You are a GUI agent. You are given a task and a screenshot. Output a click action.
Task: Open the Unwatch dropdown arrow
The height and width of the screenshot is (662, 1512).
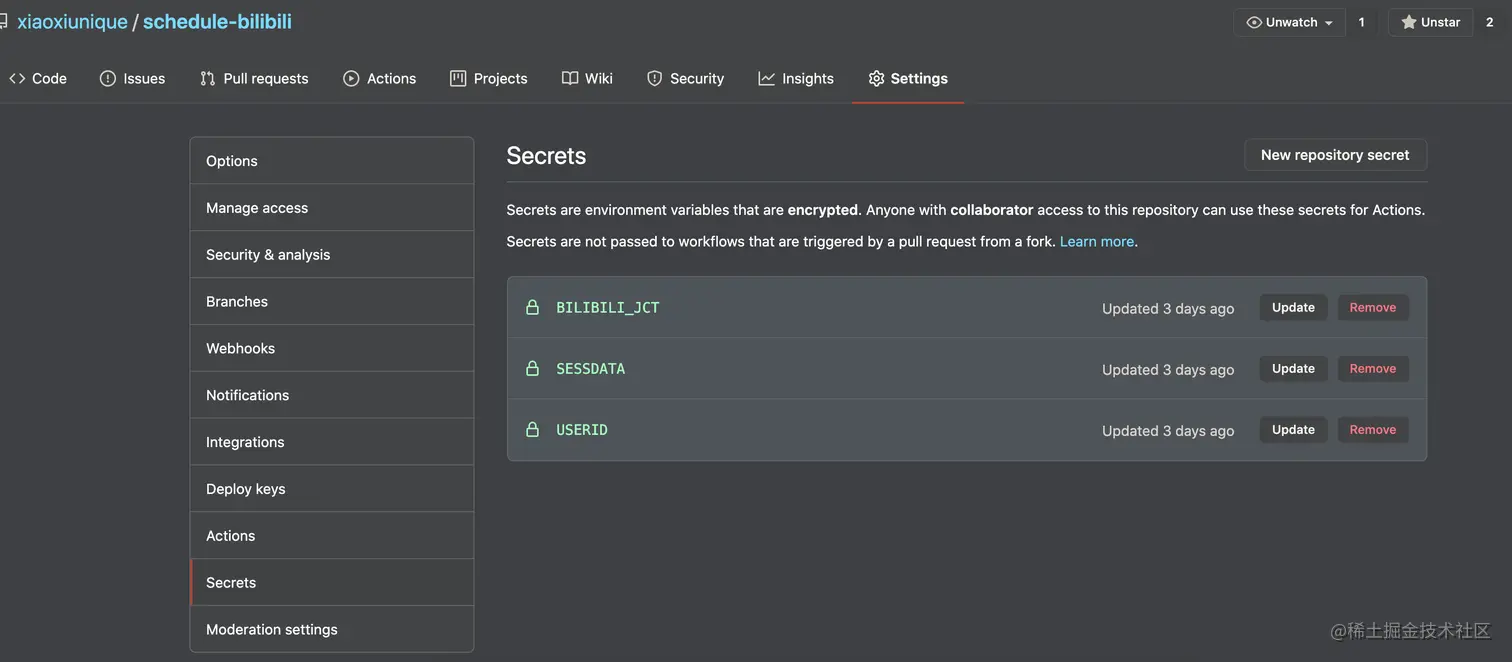click(x=1329, y=23)
